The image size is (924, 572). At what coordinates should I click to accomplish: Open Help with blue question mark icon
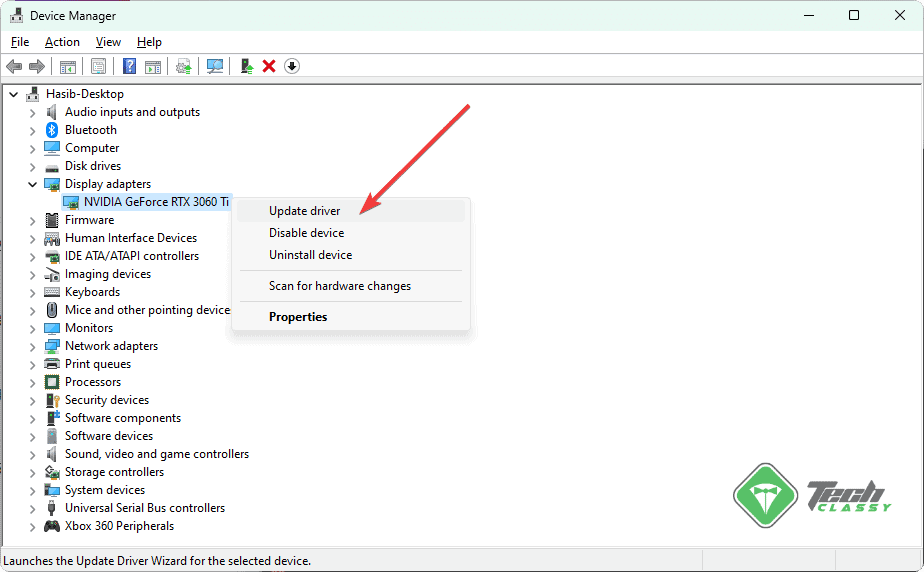[129, 66]
